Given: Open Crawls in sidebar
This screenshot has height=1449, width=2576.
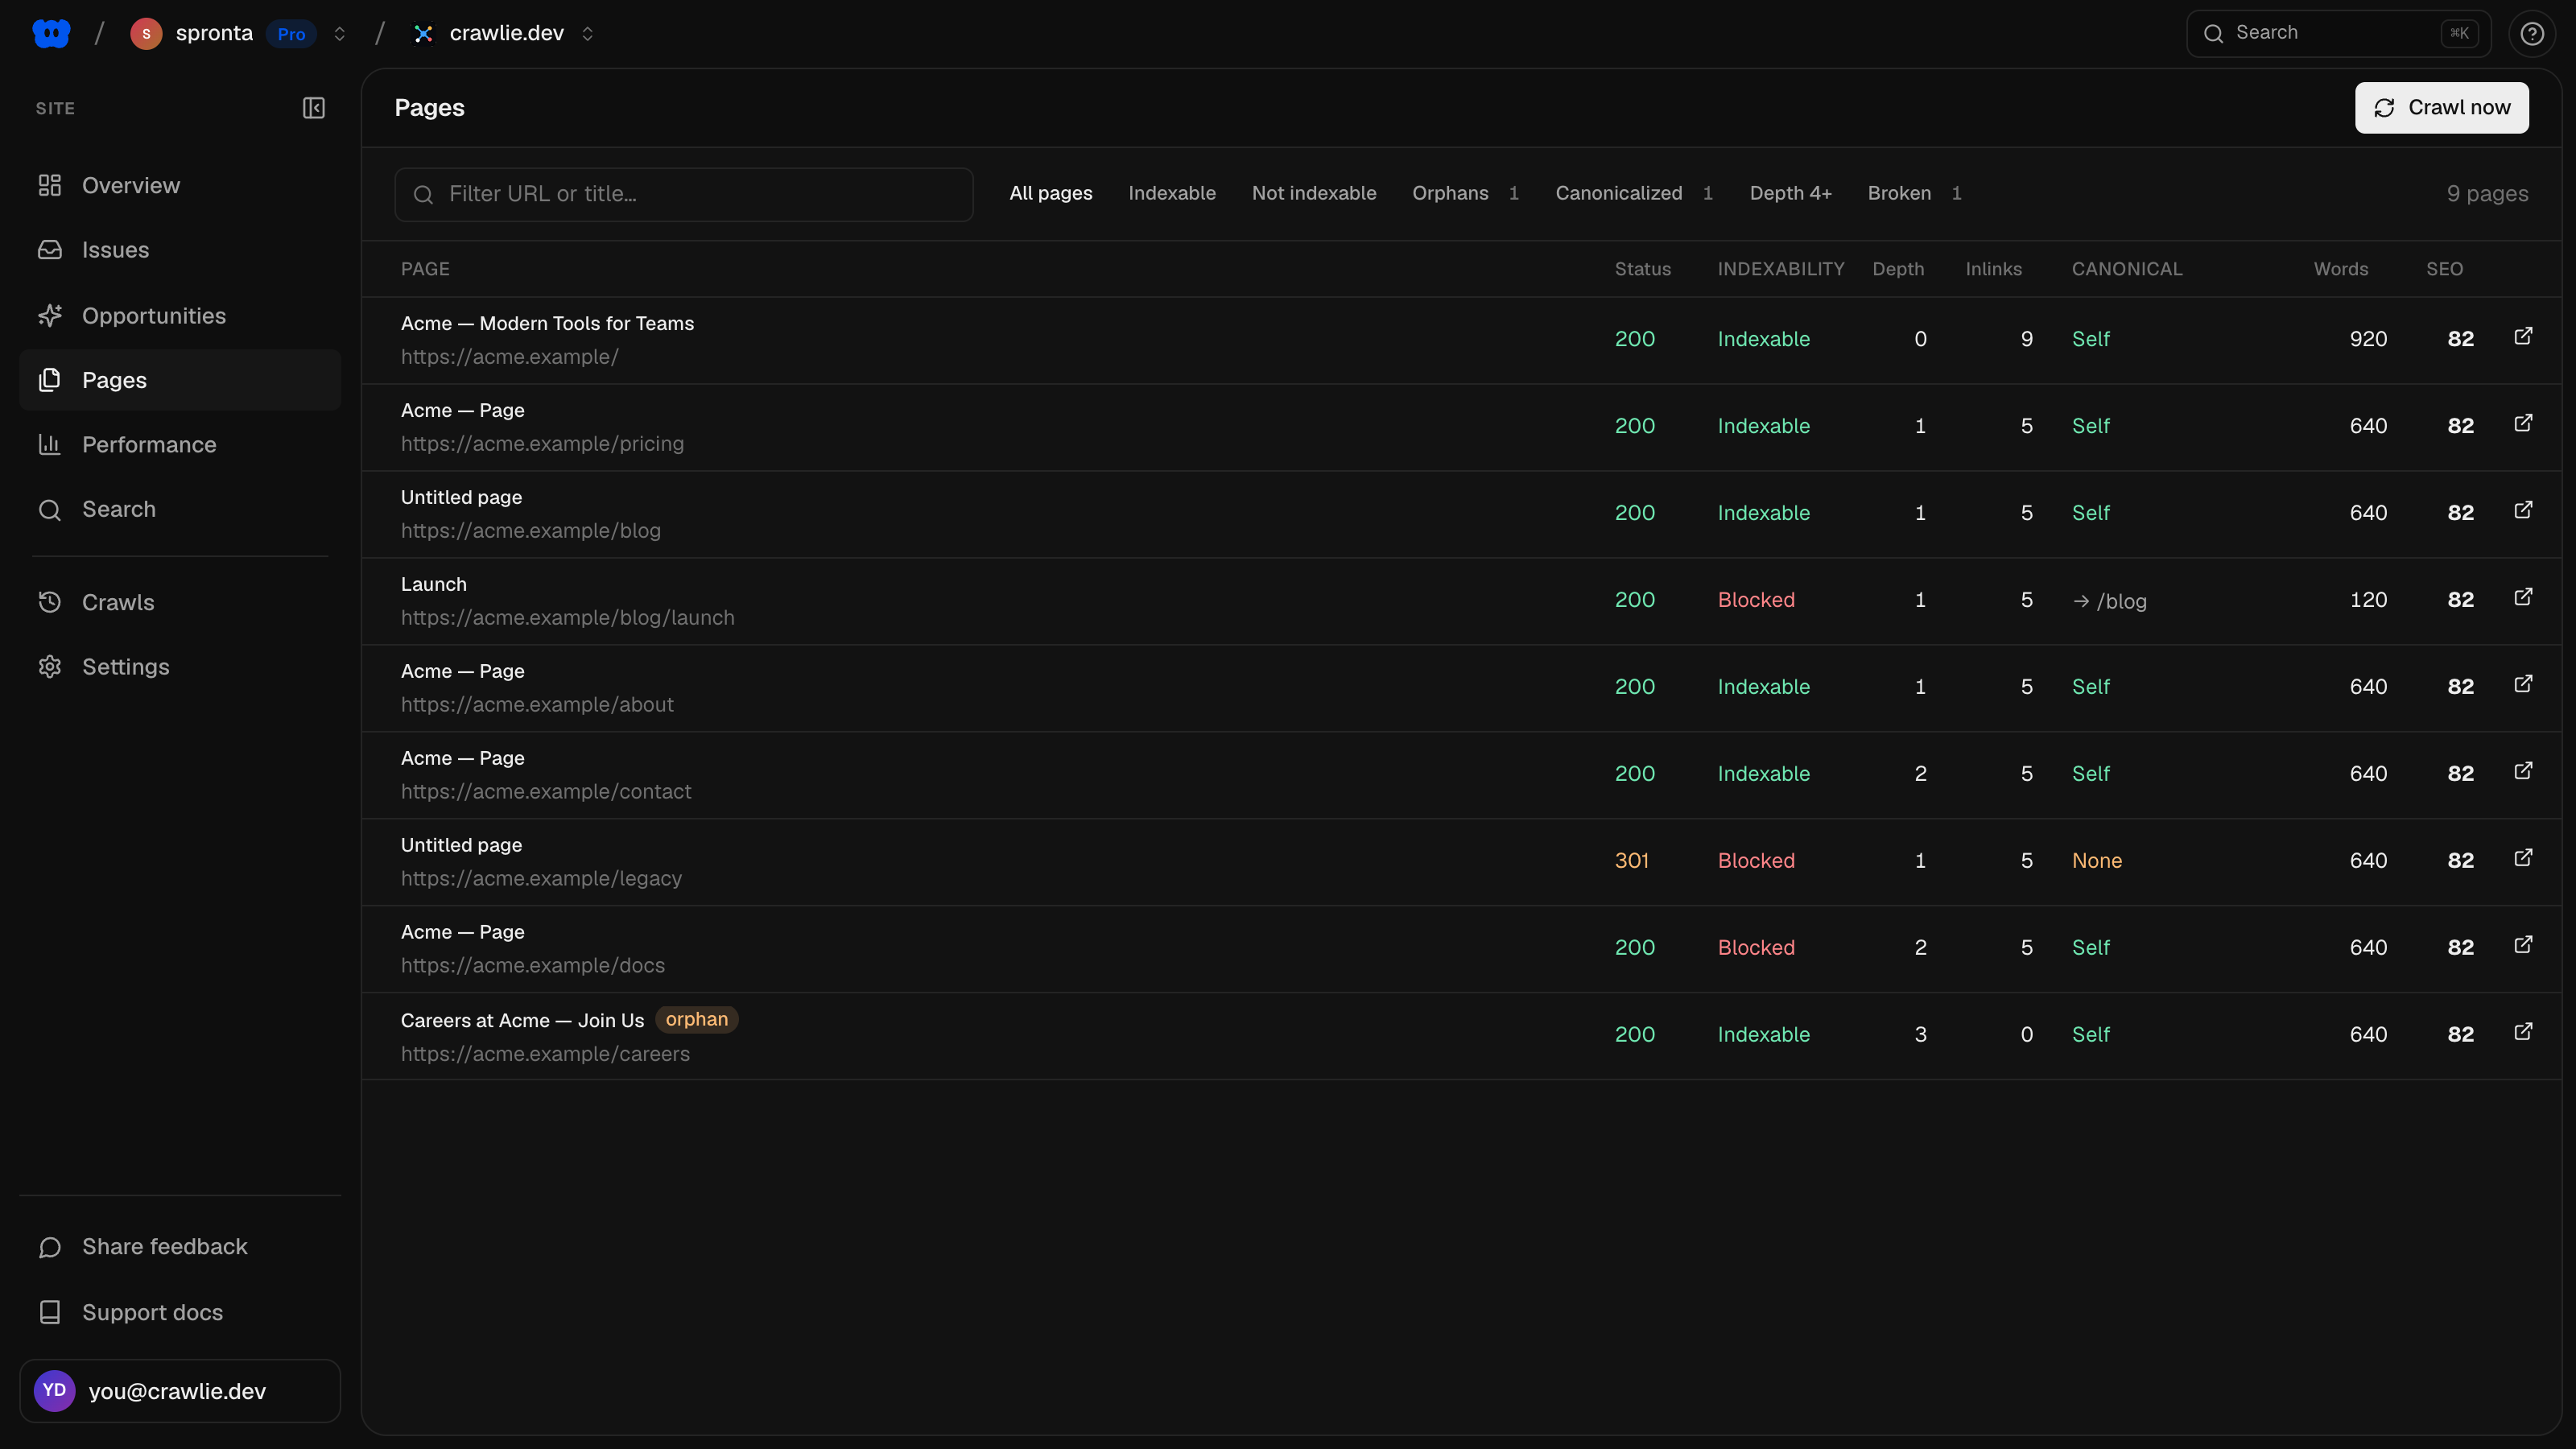Looking at the screenshot, I should coord(180,602).
